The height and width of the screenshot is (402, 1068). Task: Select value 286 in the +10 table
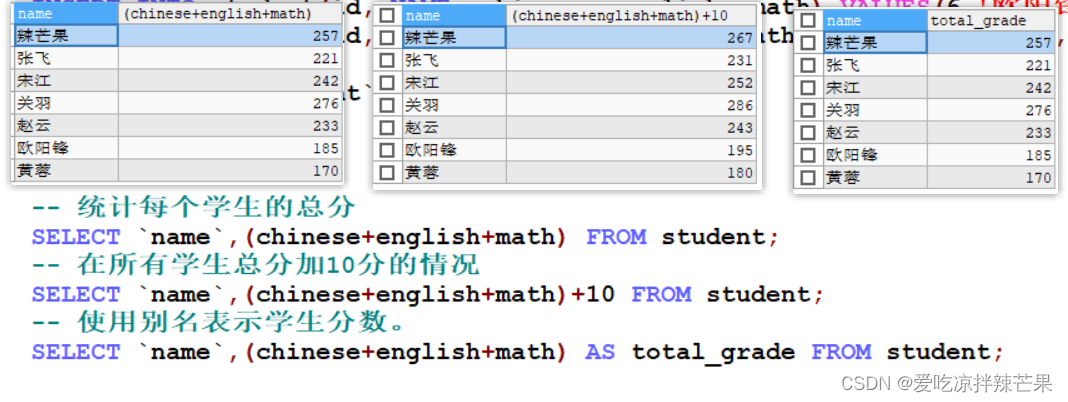[x=631, y=106]
